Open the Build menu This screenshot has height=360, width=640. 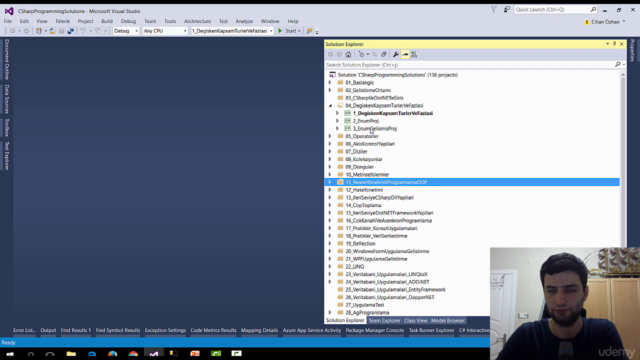[x=107, y=21]
